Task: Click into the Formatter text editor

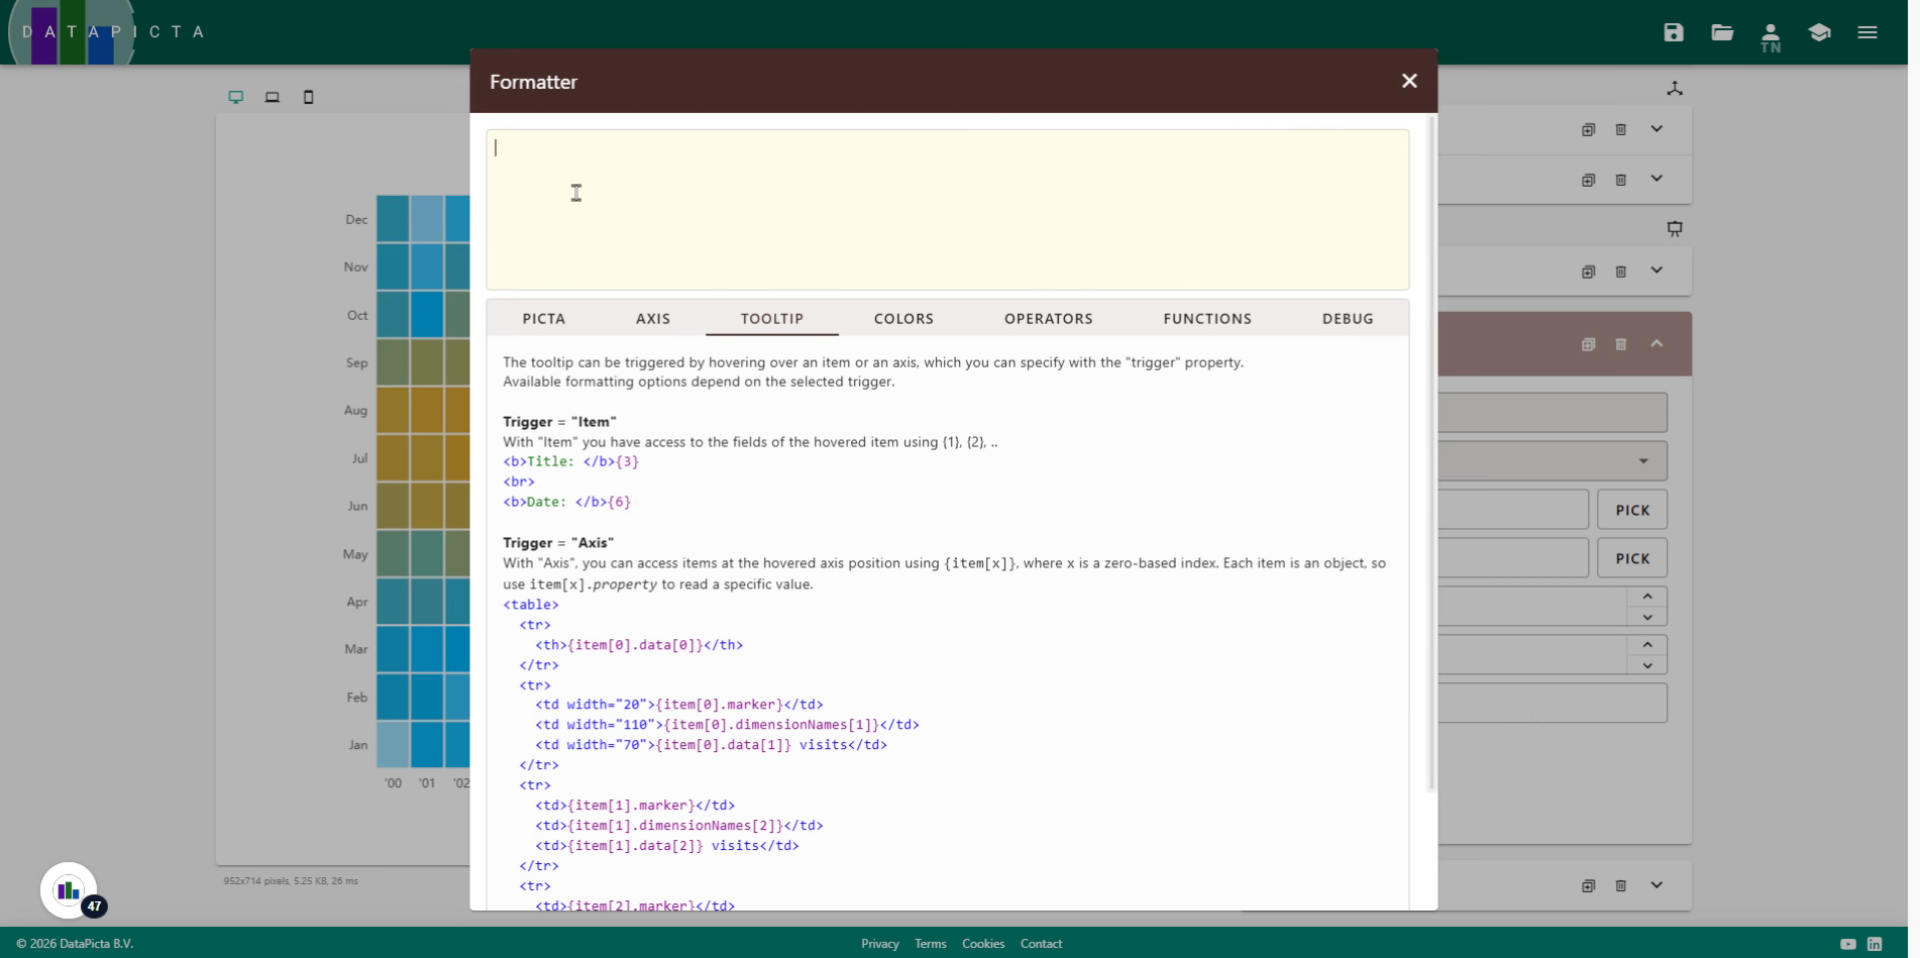Action: coord(947,209)
